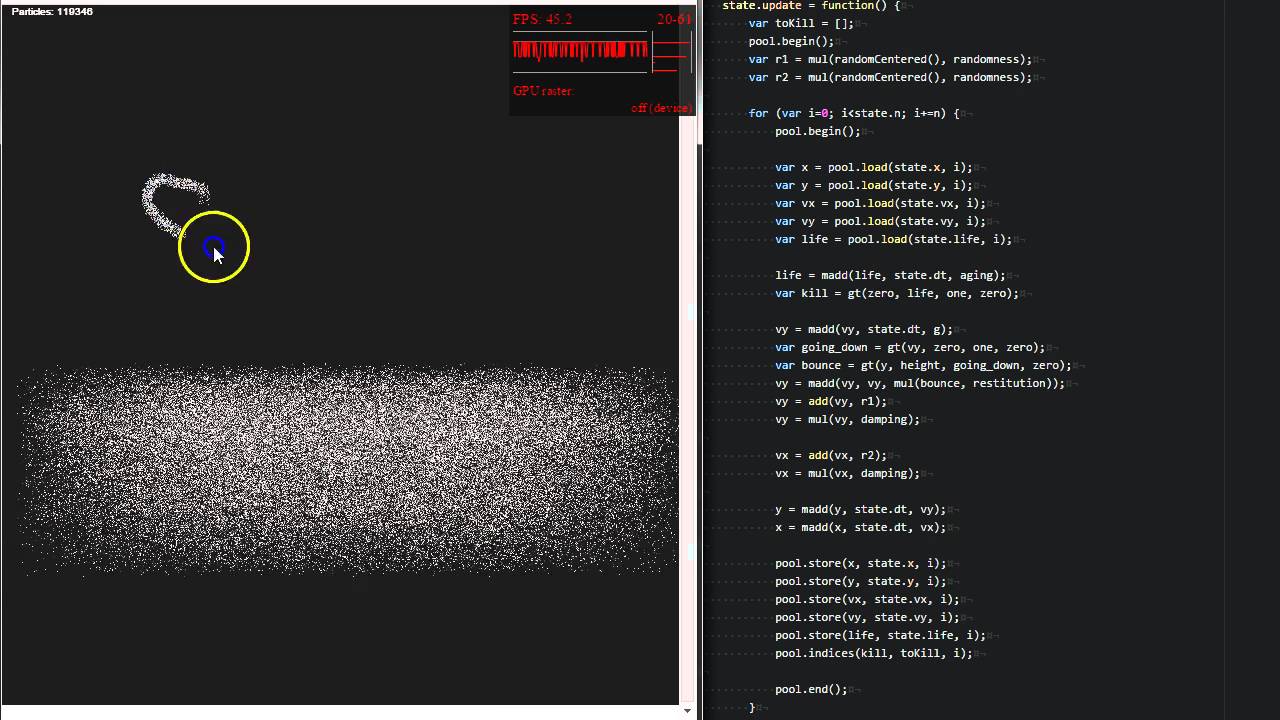Click the y = madd(y, state.dt, vy) line
The height and width of the screenshot is (720, 1280).
tap(860, 509)
